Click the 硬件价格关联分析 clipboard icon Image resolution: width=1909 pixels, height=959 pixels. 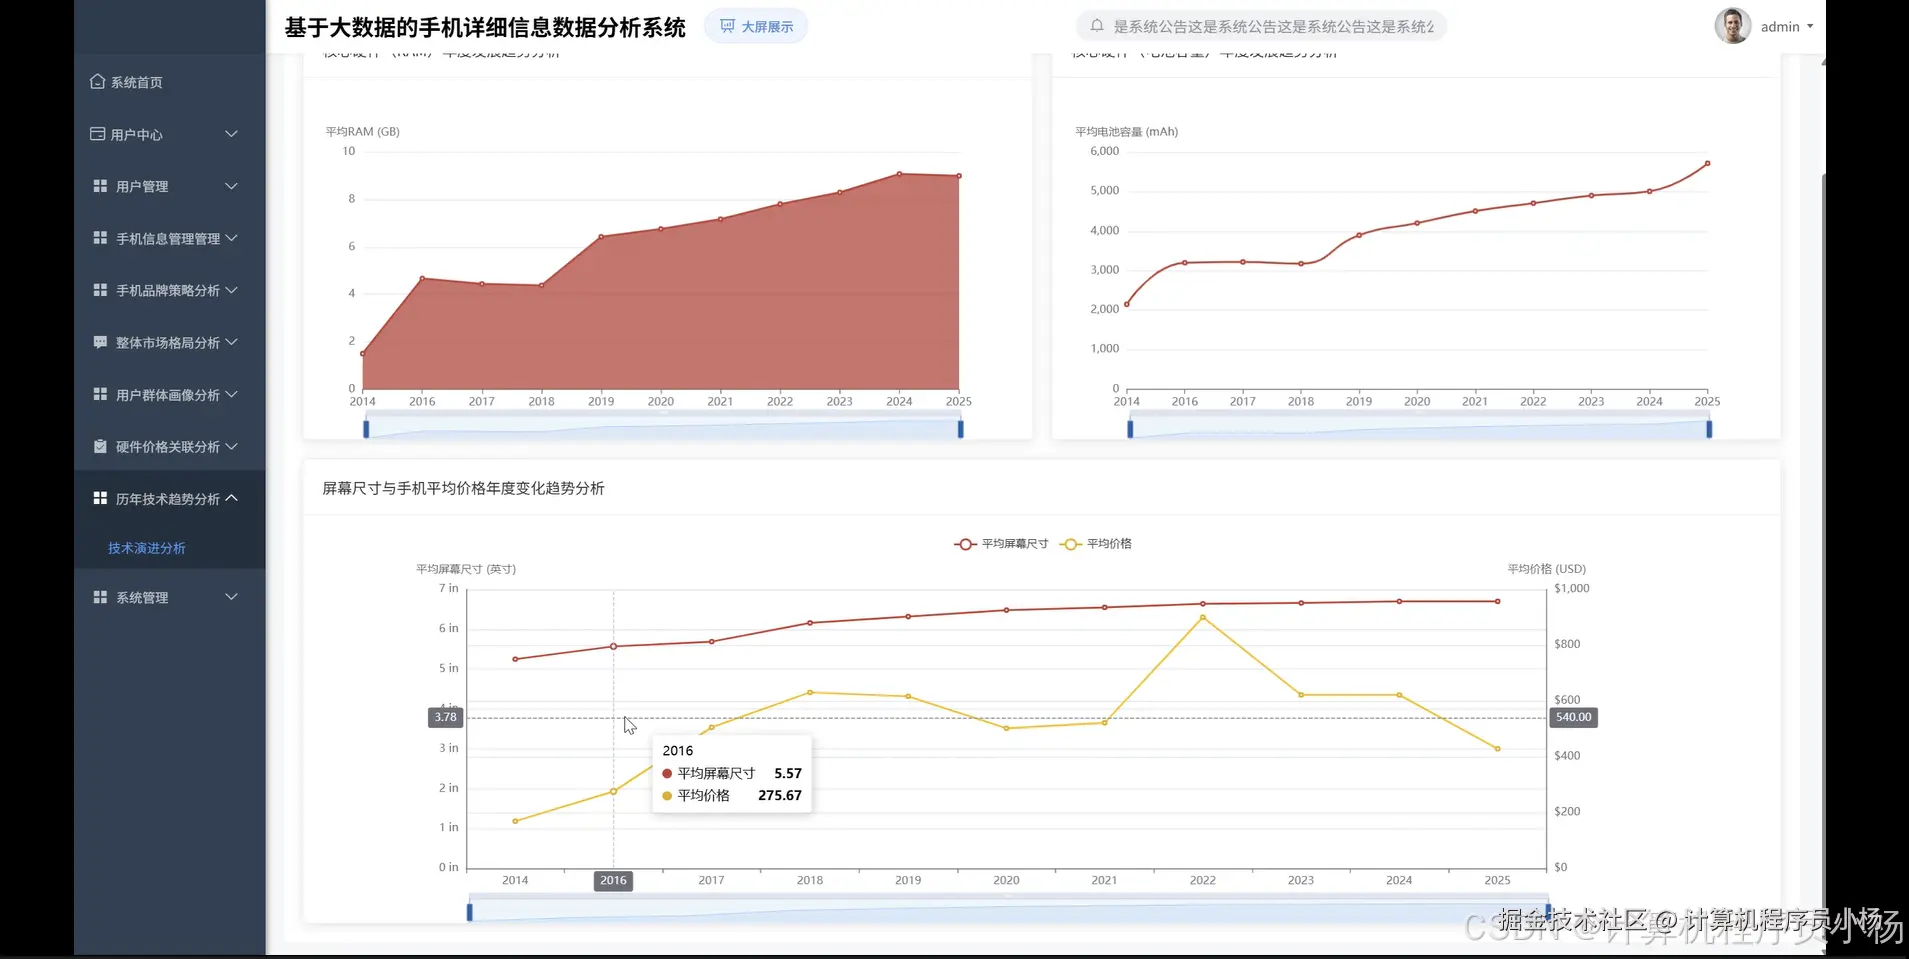pyautogui.click(x=100, y=446)
